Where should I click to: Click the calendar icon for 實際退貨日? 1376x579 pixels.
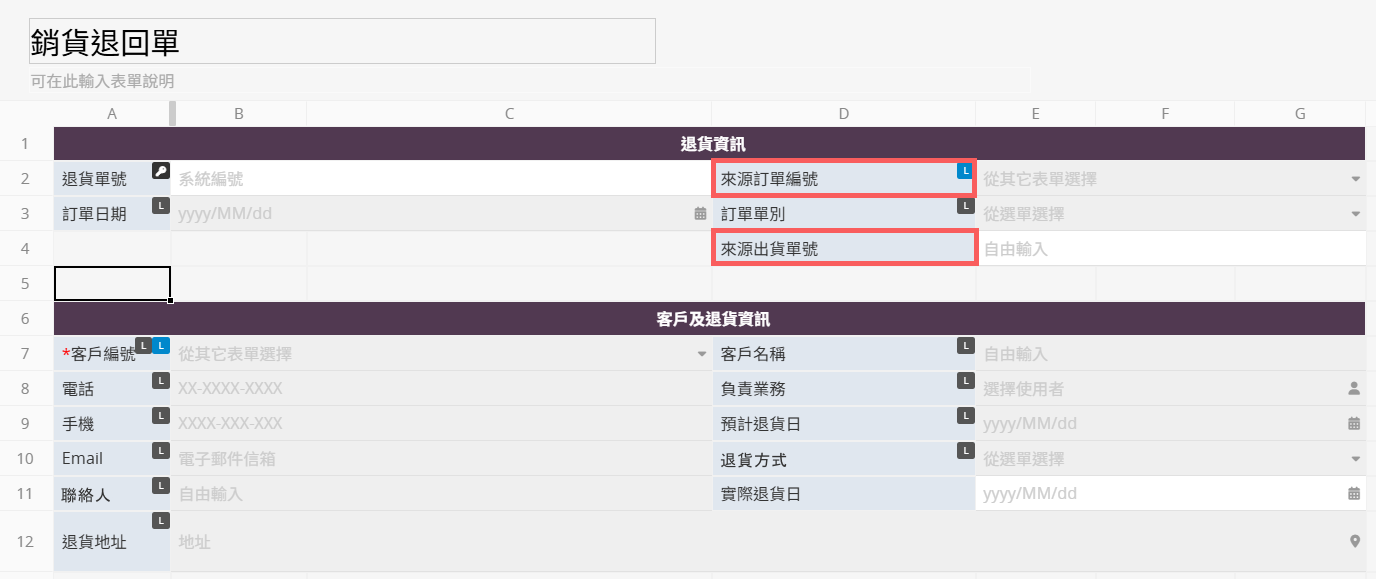click(1354, 493)
